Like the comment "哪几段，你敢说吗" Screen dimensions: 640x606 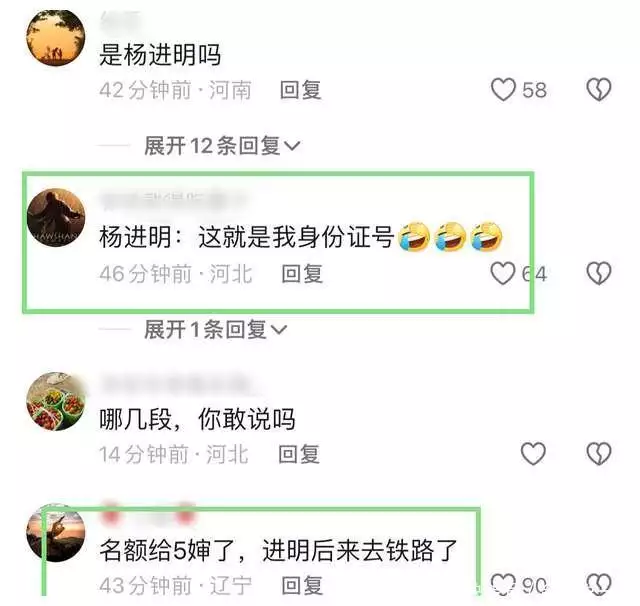click(x=533, y=454)
